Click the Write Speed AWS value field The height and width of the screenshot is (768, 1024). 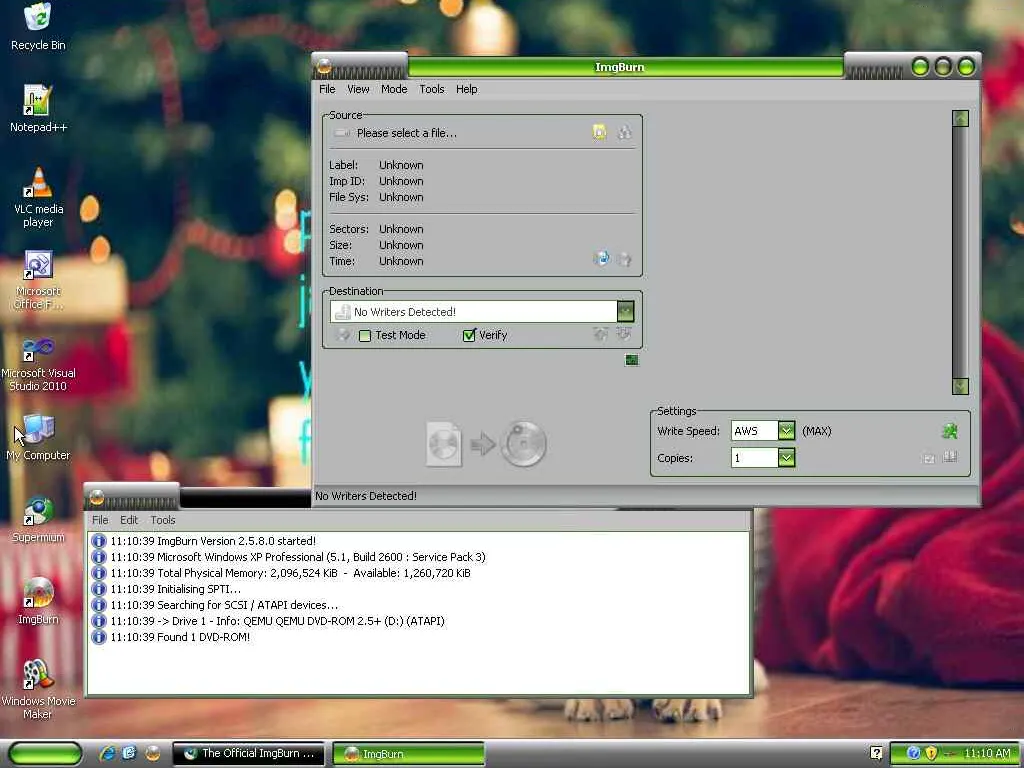pos(754,431)
